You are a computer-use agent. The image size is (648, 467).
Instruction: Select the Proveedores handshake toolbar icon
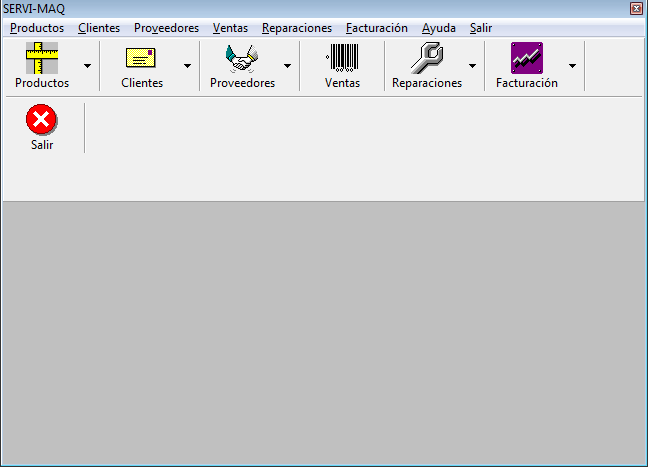(x=242, y=59)
